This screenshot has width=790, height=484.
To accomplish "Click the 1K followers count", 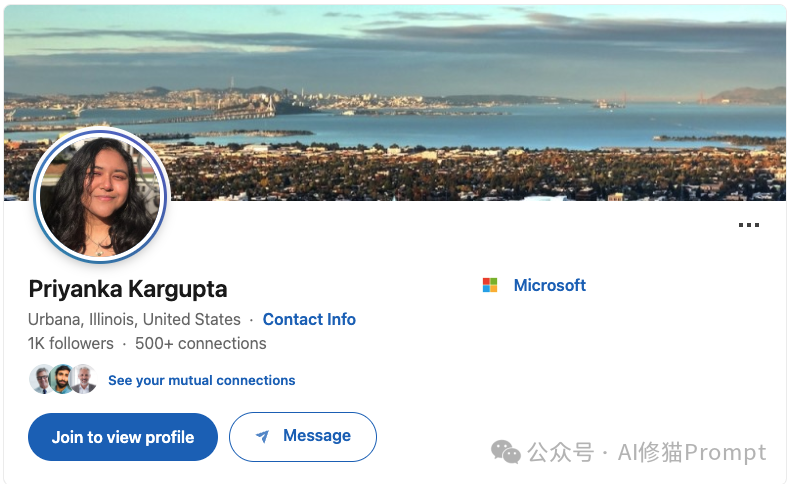I will (71, 343).
